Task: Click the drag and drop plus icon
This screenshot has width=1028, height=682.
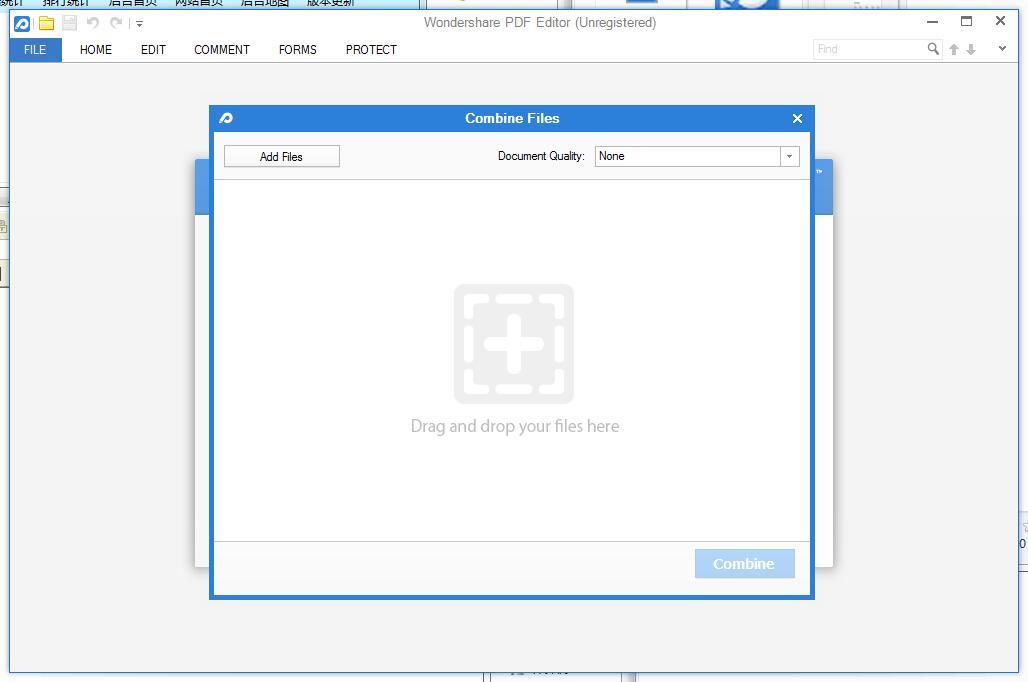Action: pyautogui.click(x=514, y=344)
